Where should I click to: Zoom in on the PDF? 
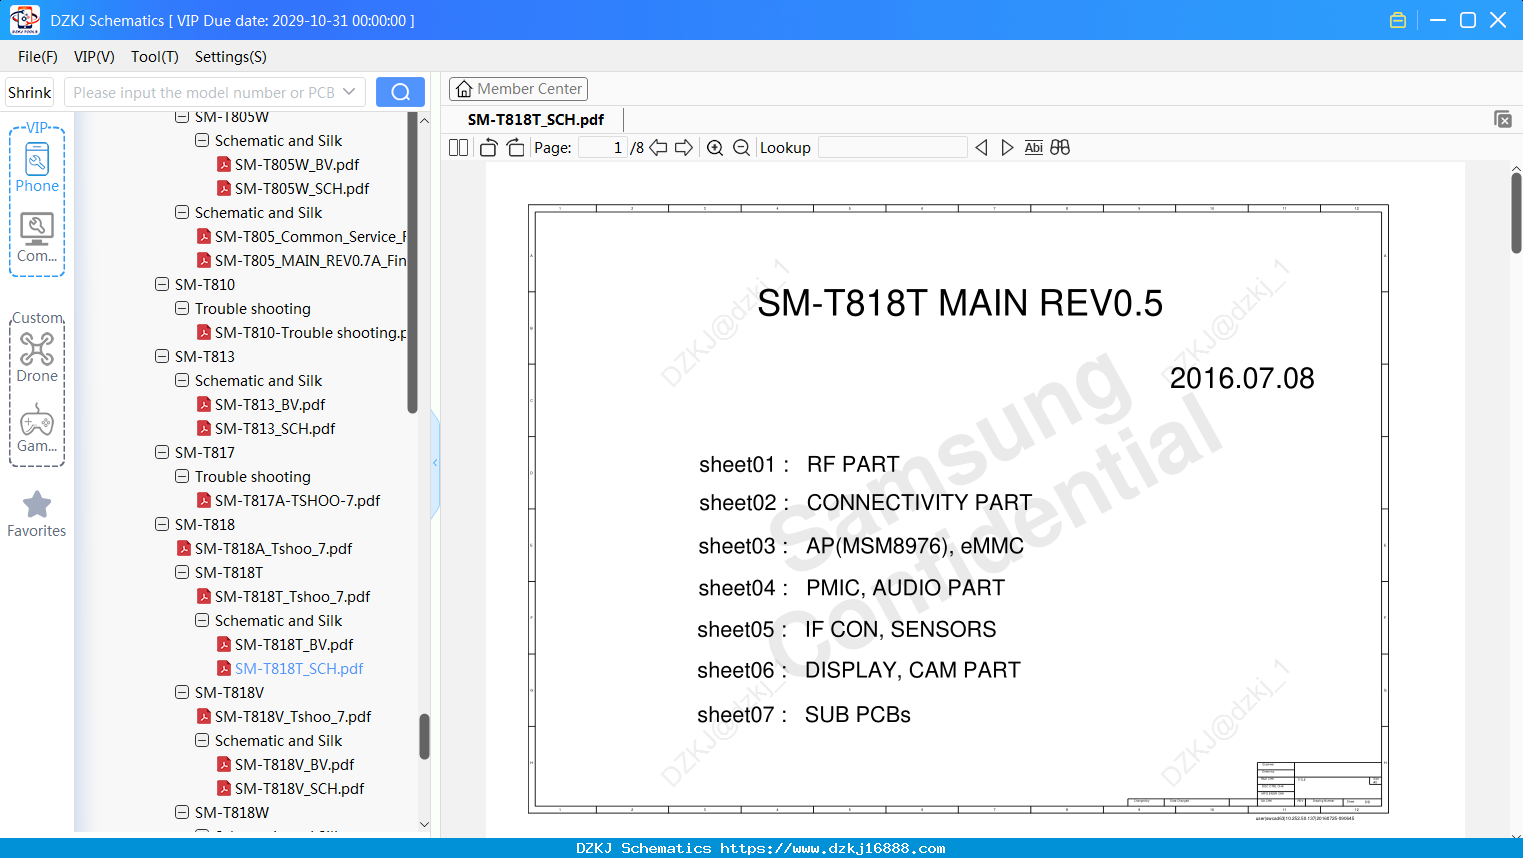click(715, 147)
